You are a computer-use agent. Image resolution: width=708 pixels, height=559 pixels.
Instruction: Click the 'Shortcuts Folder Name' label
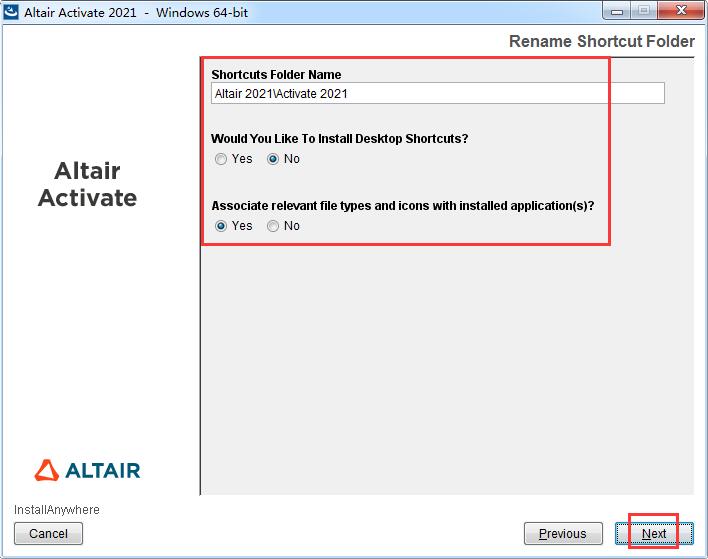tap(276, 75)
